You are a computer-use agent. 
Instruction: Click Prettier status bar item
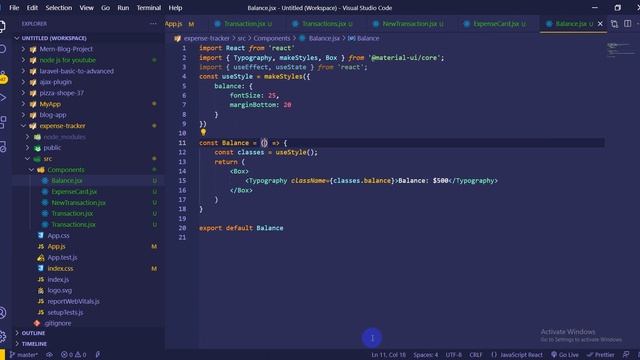tap(601, 355)
